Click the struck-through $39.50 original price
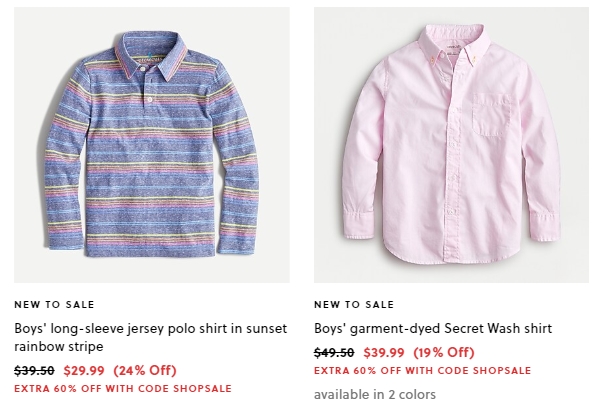 [x=34, y=370]
